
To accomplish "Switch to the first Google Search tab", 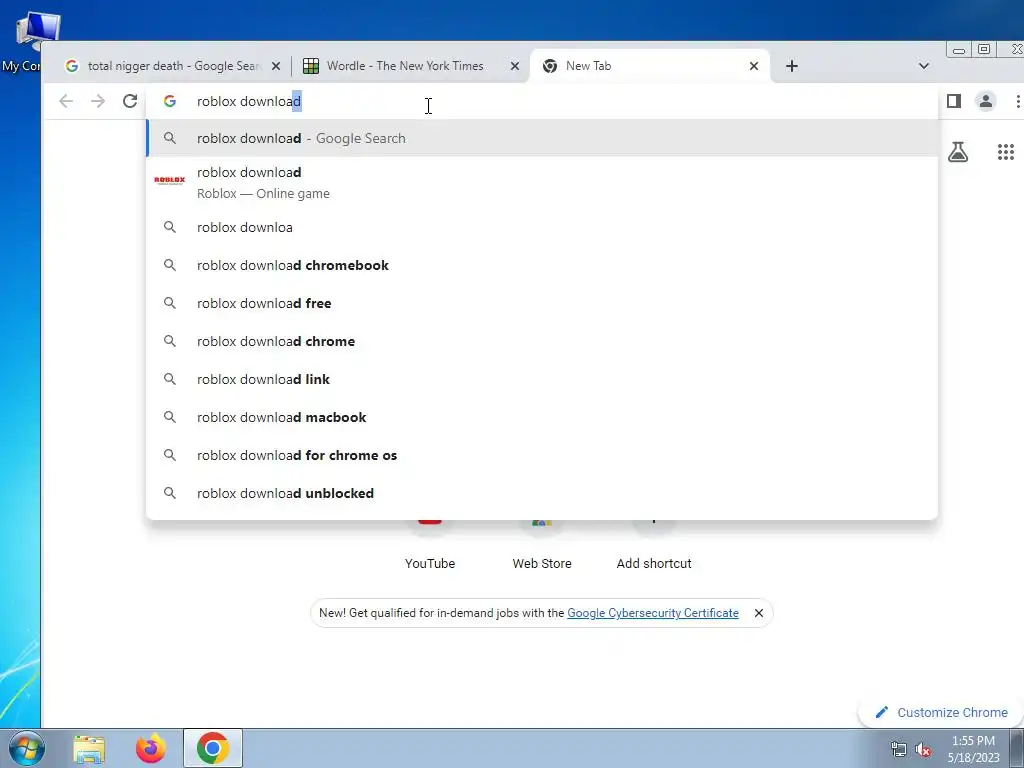I will [173, 66].
